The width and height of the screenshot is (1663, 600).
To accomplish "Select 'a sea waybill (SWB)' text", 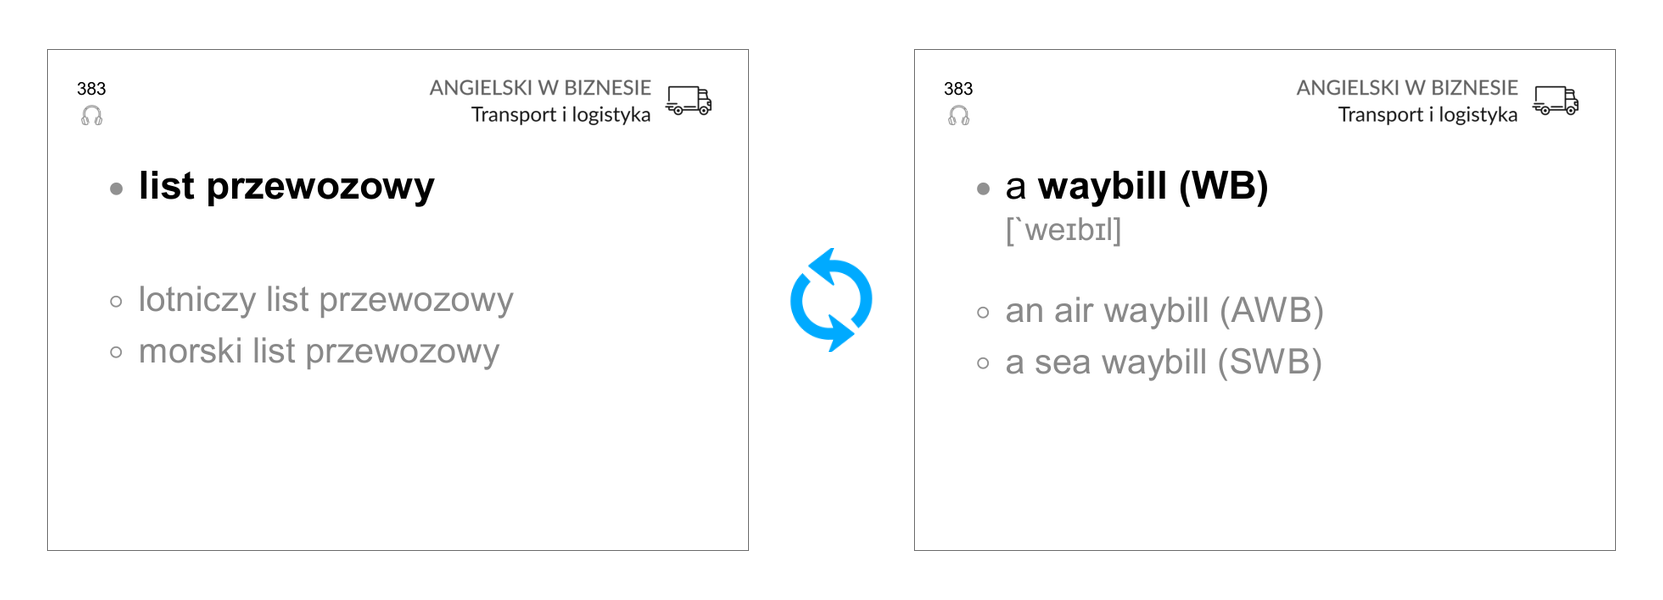I will click(x=1163, y=362).
